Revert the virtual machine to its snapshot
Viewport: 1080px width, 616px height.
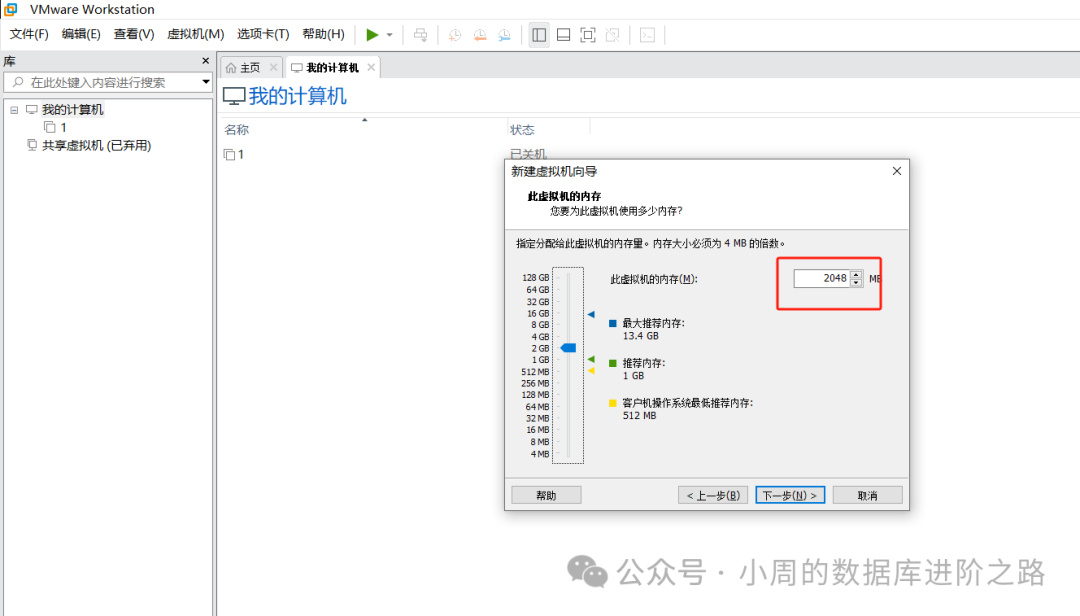(479, 34)
